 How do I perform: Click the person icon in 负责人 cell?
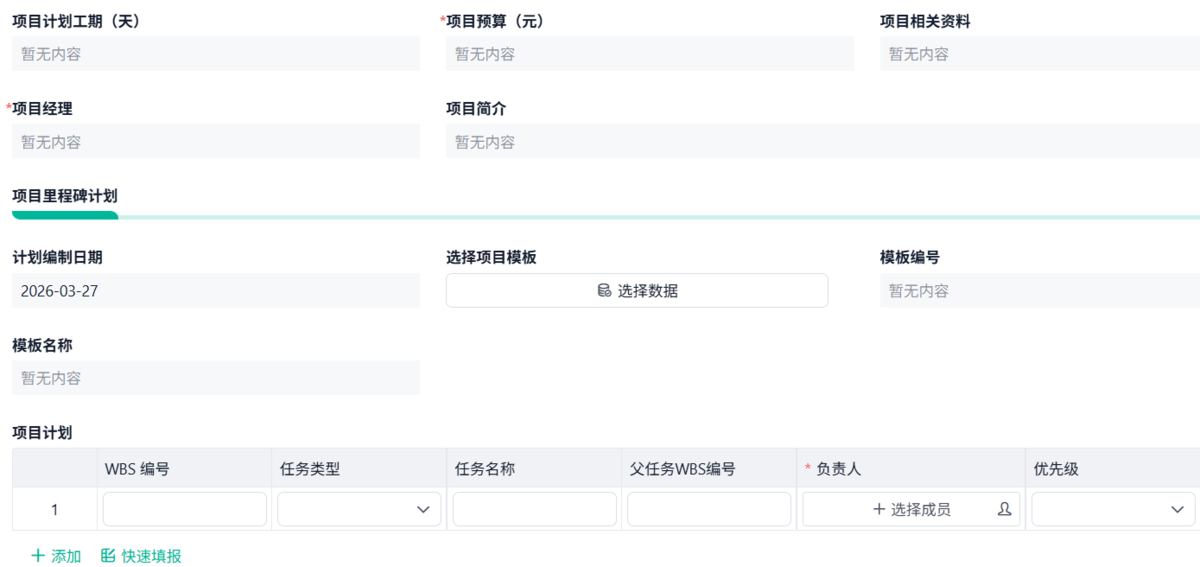click(1004, 509)
